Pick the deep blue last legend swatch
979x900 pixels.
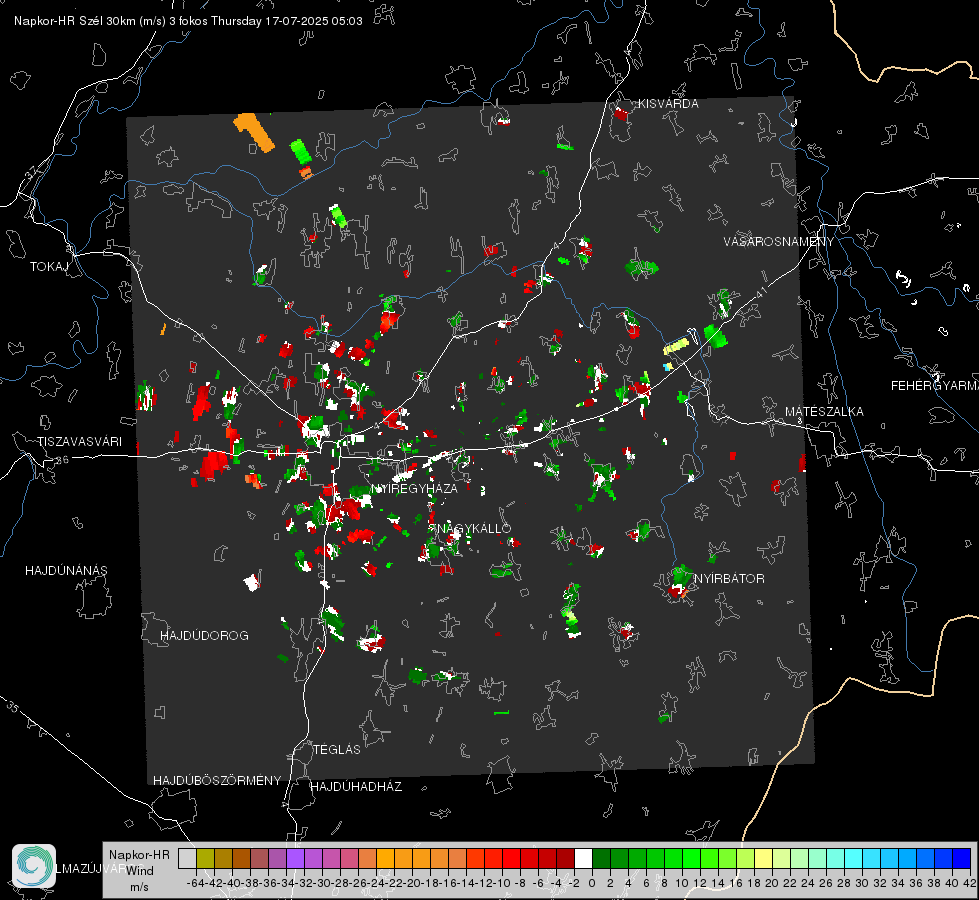(x=962, y=858)
